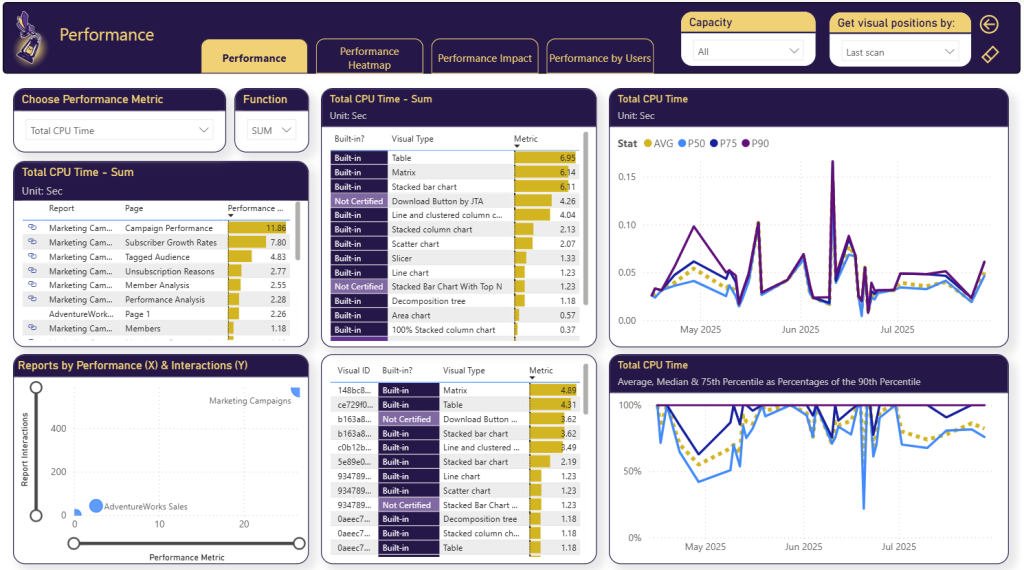Open the link icon for Tagged Audience row
1024x570 pixels.
point(32,257)
